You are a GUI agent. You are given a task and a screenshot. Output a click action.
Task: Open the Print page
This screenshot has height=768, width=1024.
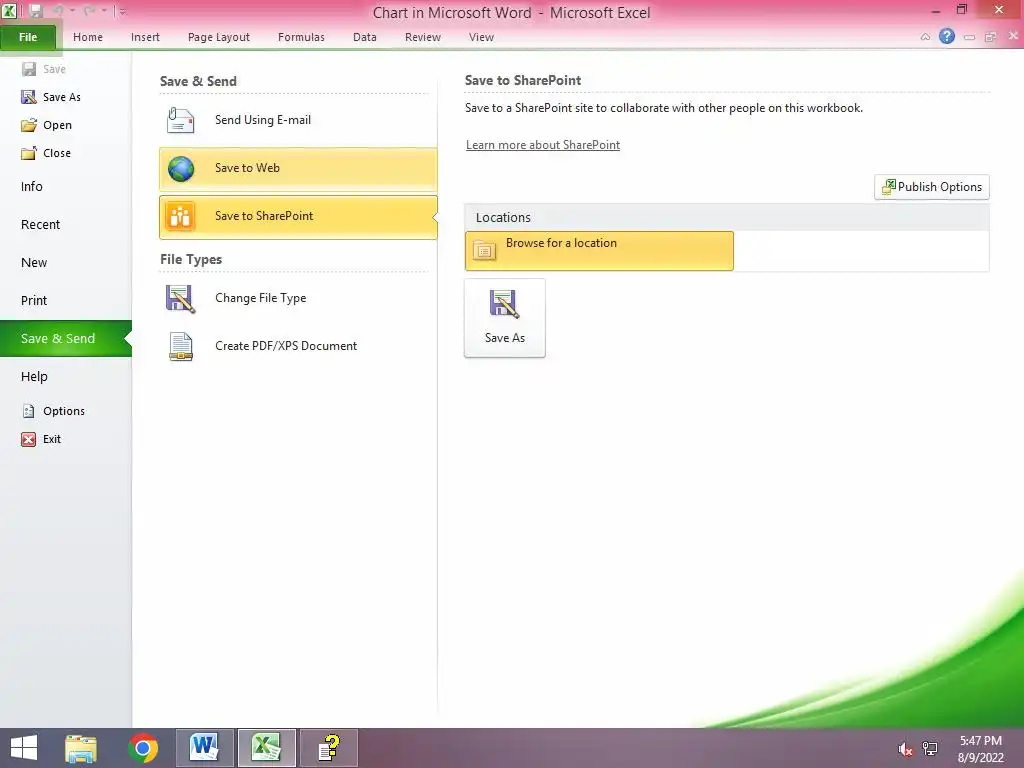(34, 300)
